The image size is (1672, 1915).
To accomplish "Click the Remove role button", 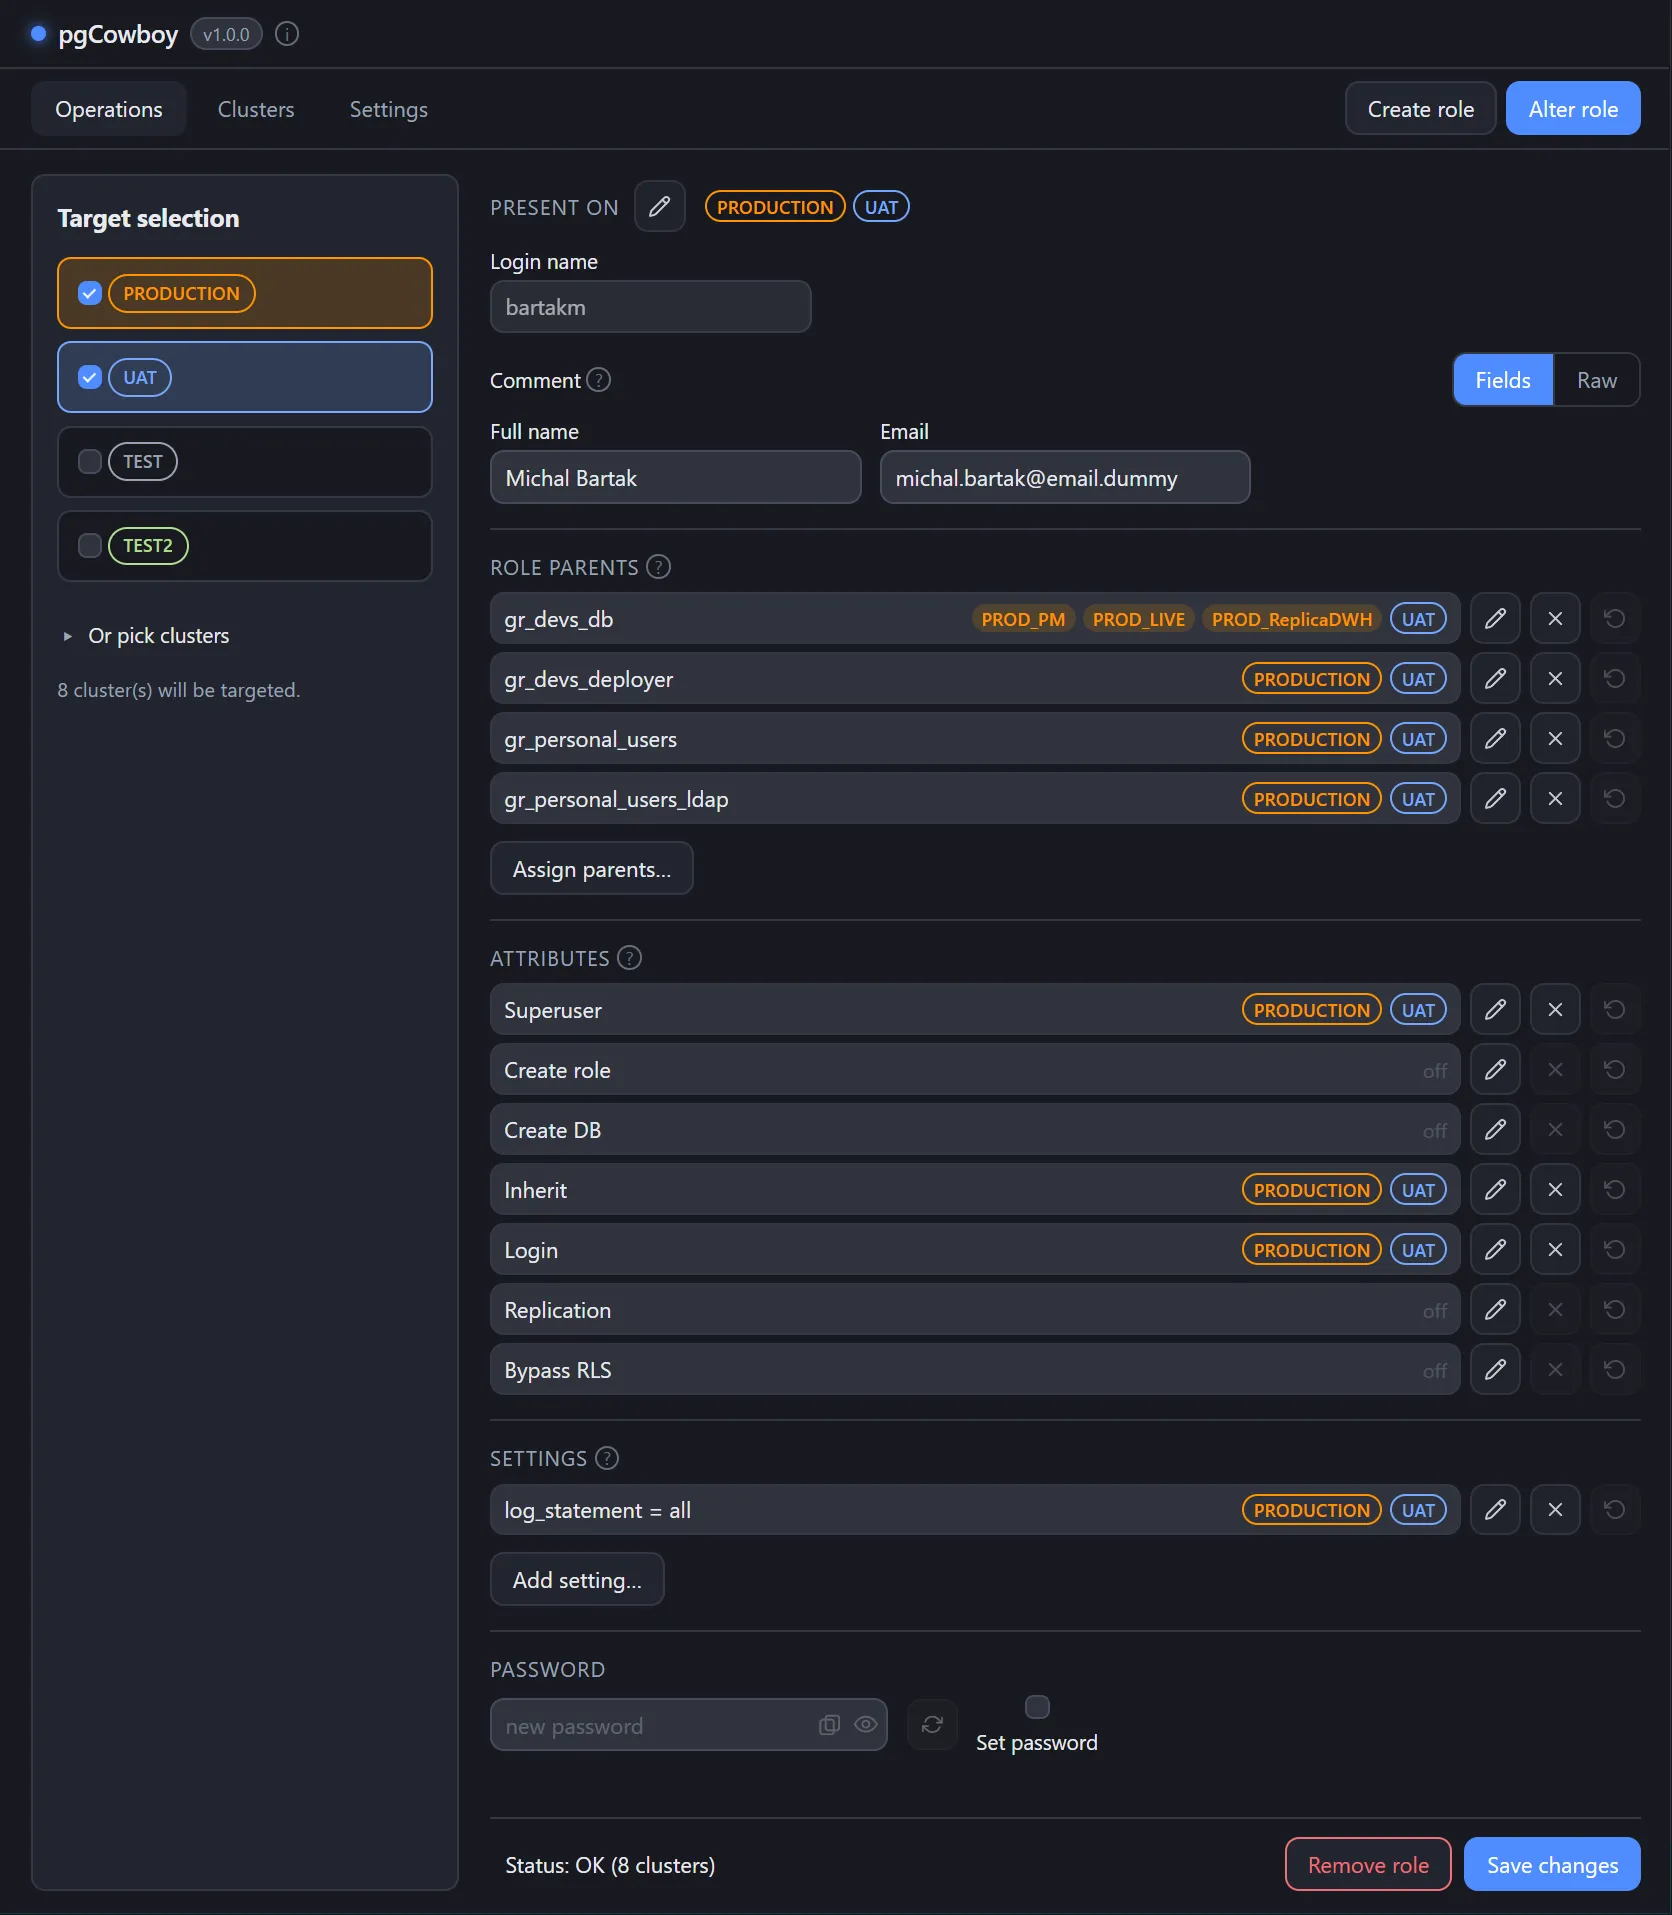I will tap(1368, 1865).
